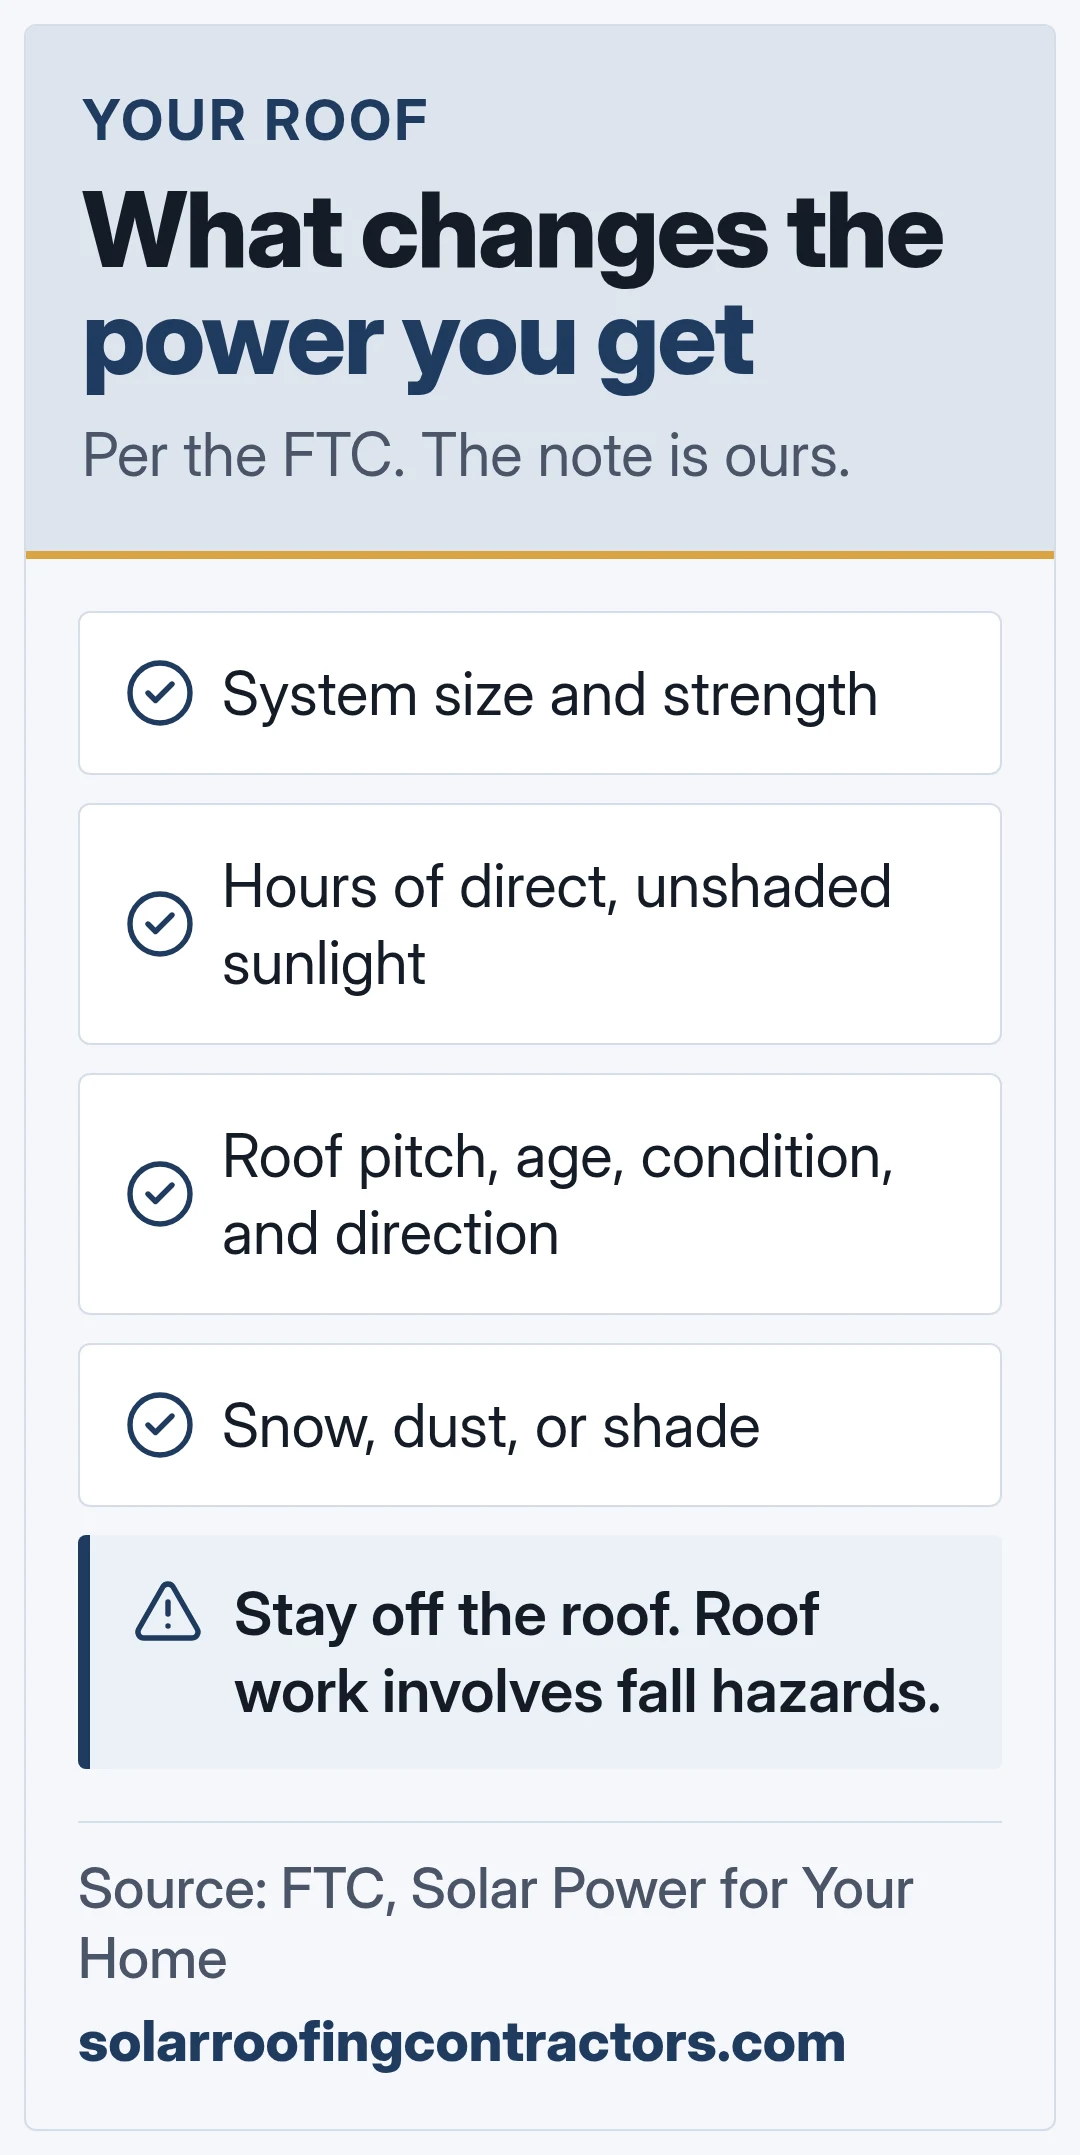Select 'Roof pitch, age, condition, and direction' text
Screen dimensions: 1080x2155
click(558, 1195)
